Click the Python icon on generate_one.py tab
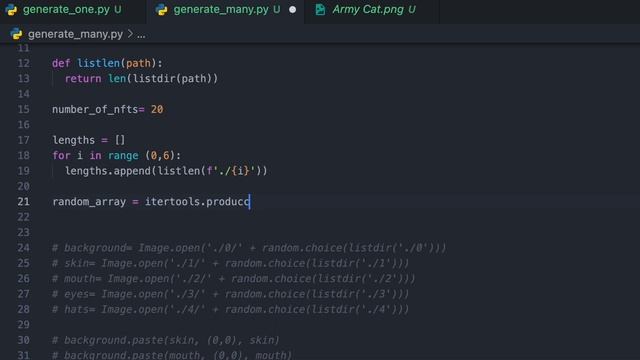Viewport: 640px width, 360px height. coord(11,10)
